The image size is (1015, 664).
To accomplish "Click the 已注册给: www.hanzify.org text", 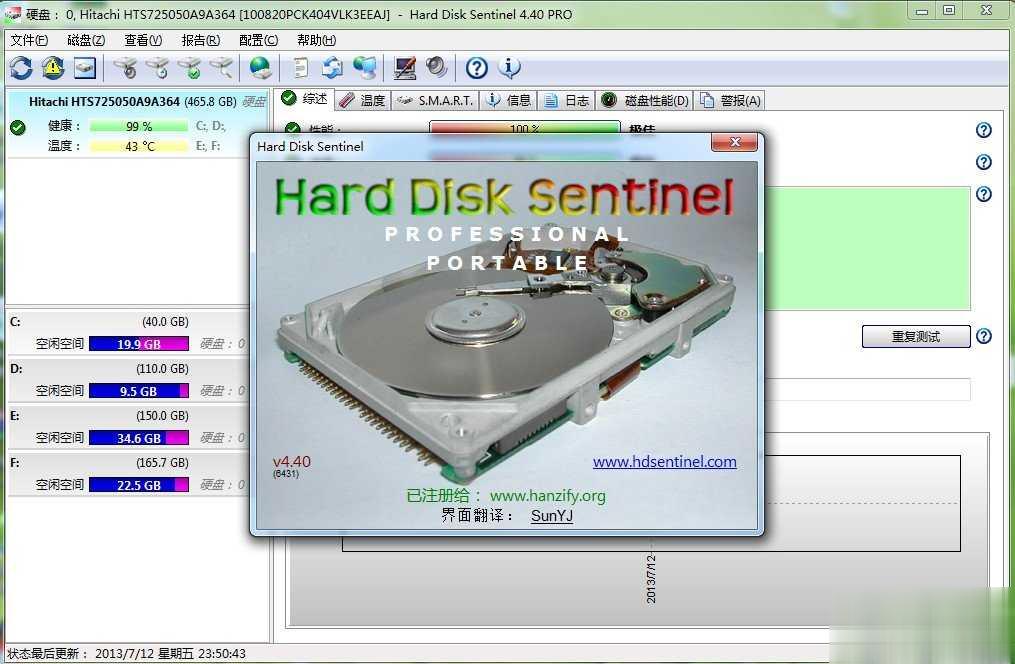I will coord(506,496).
